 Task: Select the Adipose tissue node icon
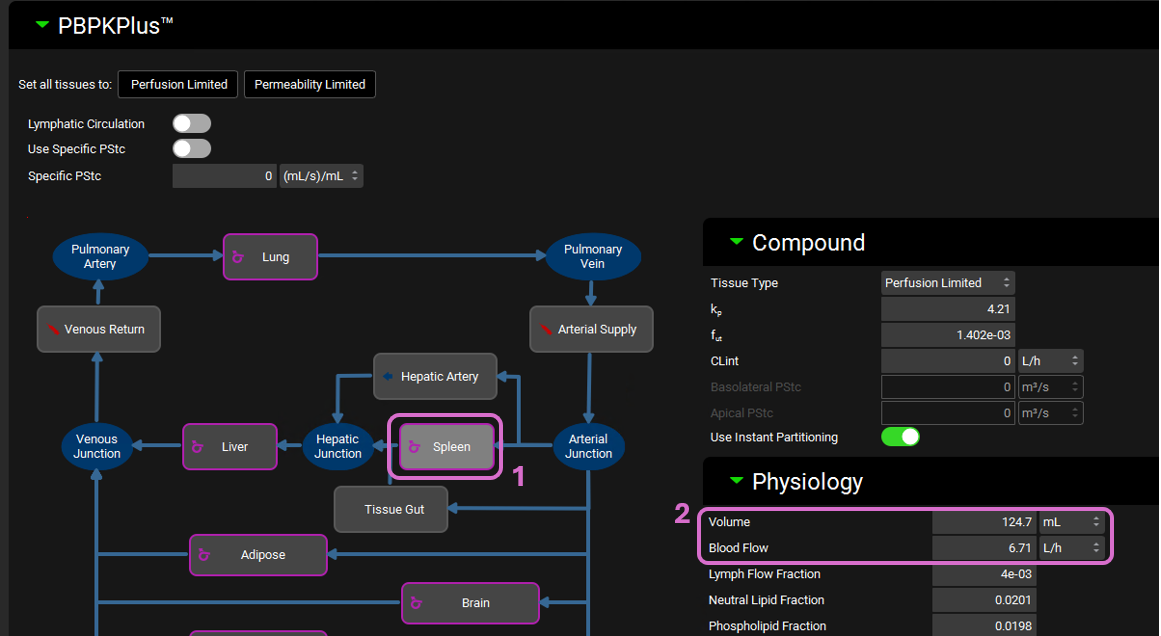click(x=204, y=555)
